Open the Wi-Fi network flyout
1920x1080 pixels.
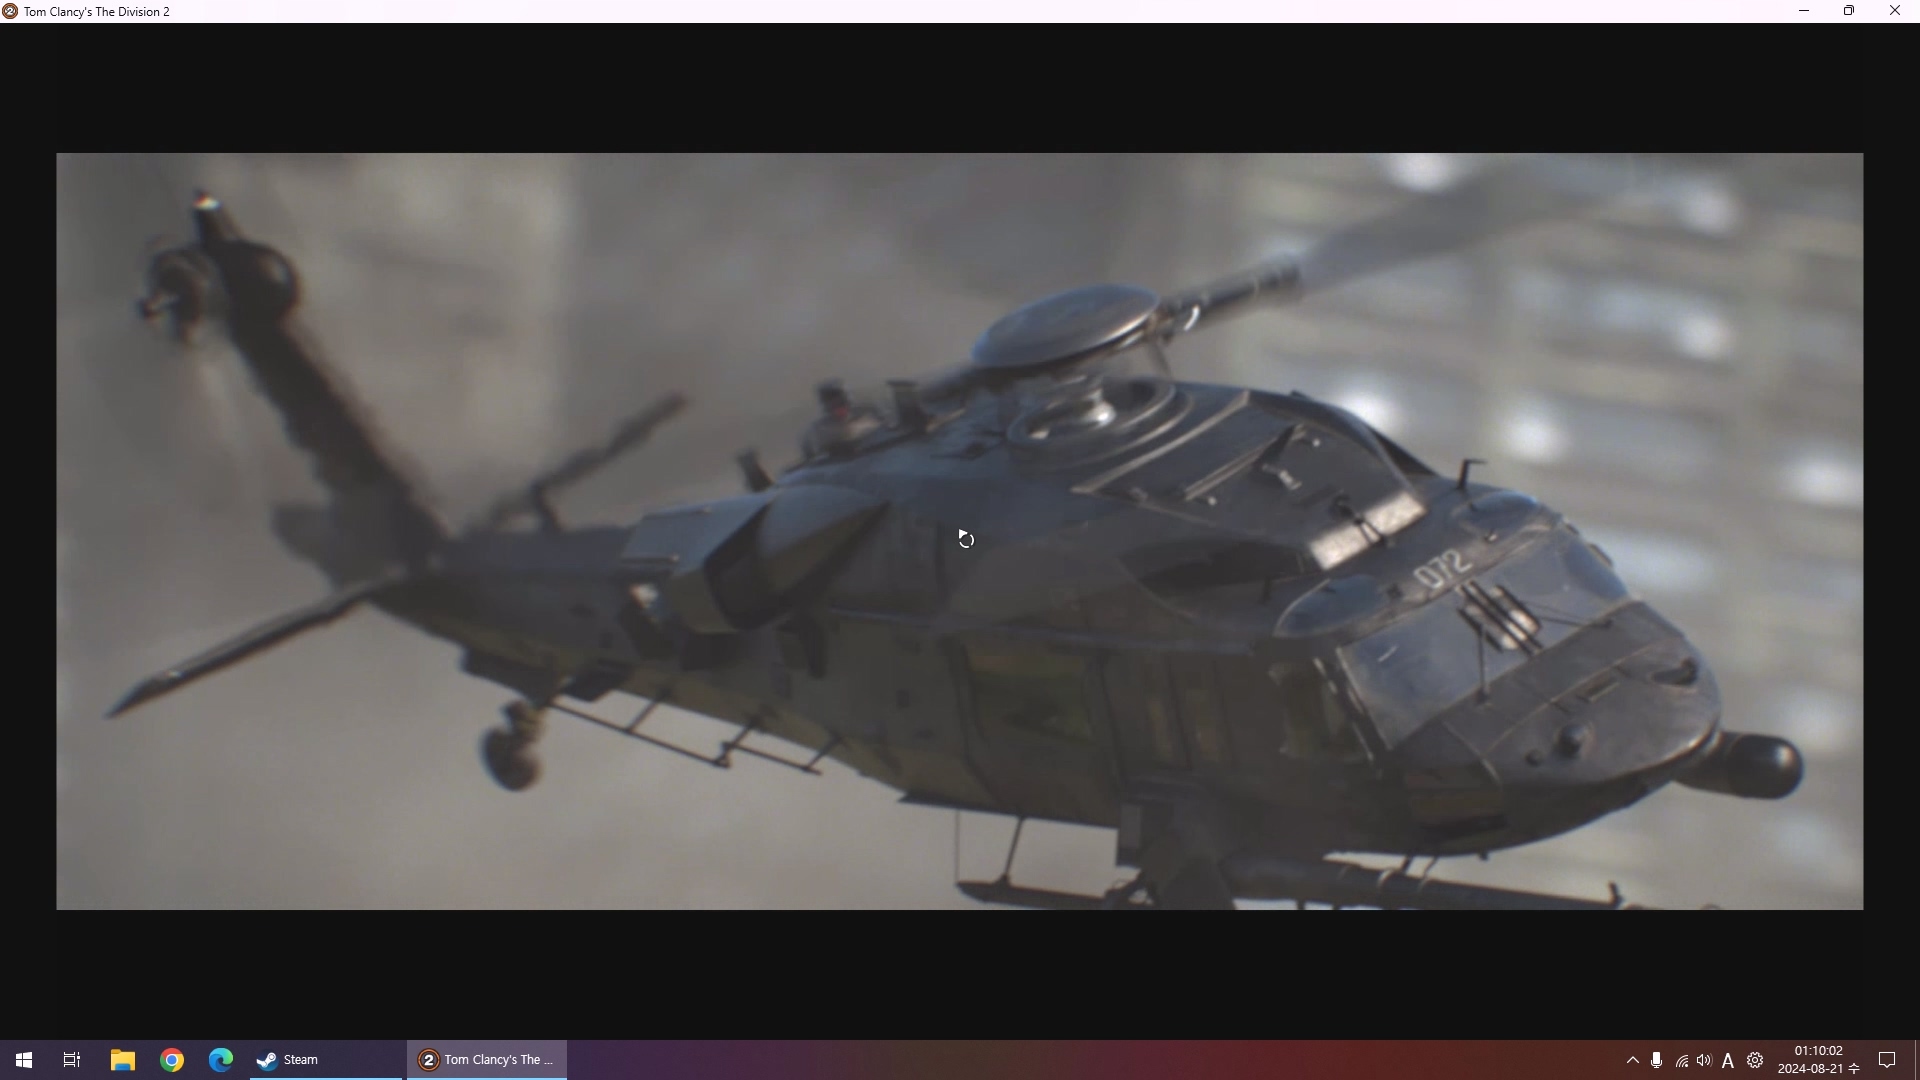1681,1060
